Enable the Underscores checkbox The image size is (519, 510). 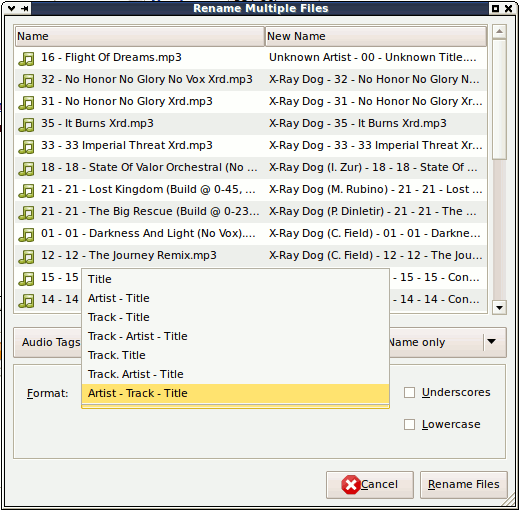[x=409, y=392]
